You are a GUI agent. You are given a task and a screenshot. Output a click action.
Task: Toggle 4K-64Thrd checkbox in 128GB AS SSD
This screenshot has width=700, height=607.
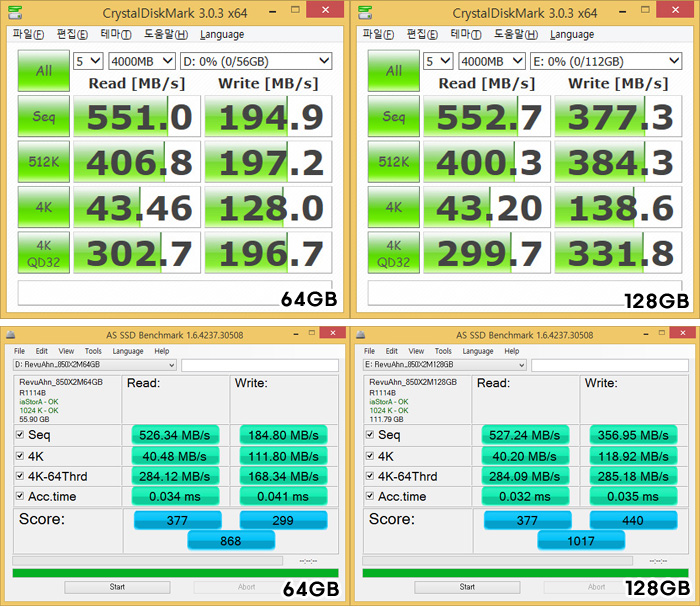click(370, 476)
